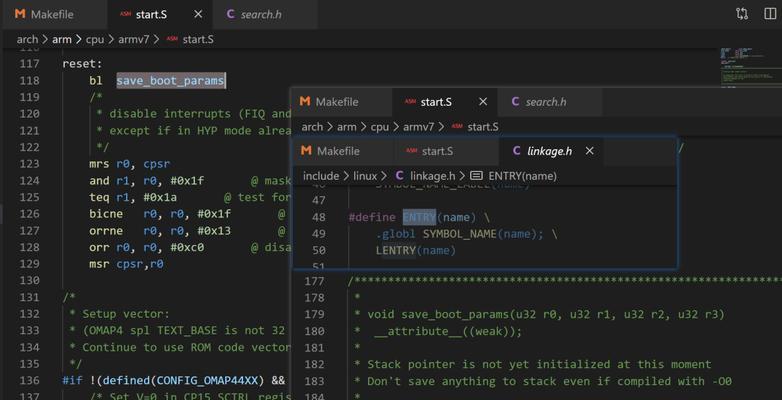Click the highlighted 'save_boot_params' text on line 118

[x=171, y=80]
